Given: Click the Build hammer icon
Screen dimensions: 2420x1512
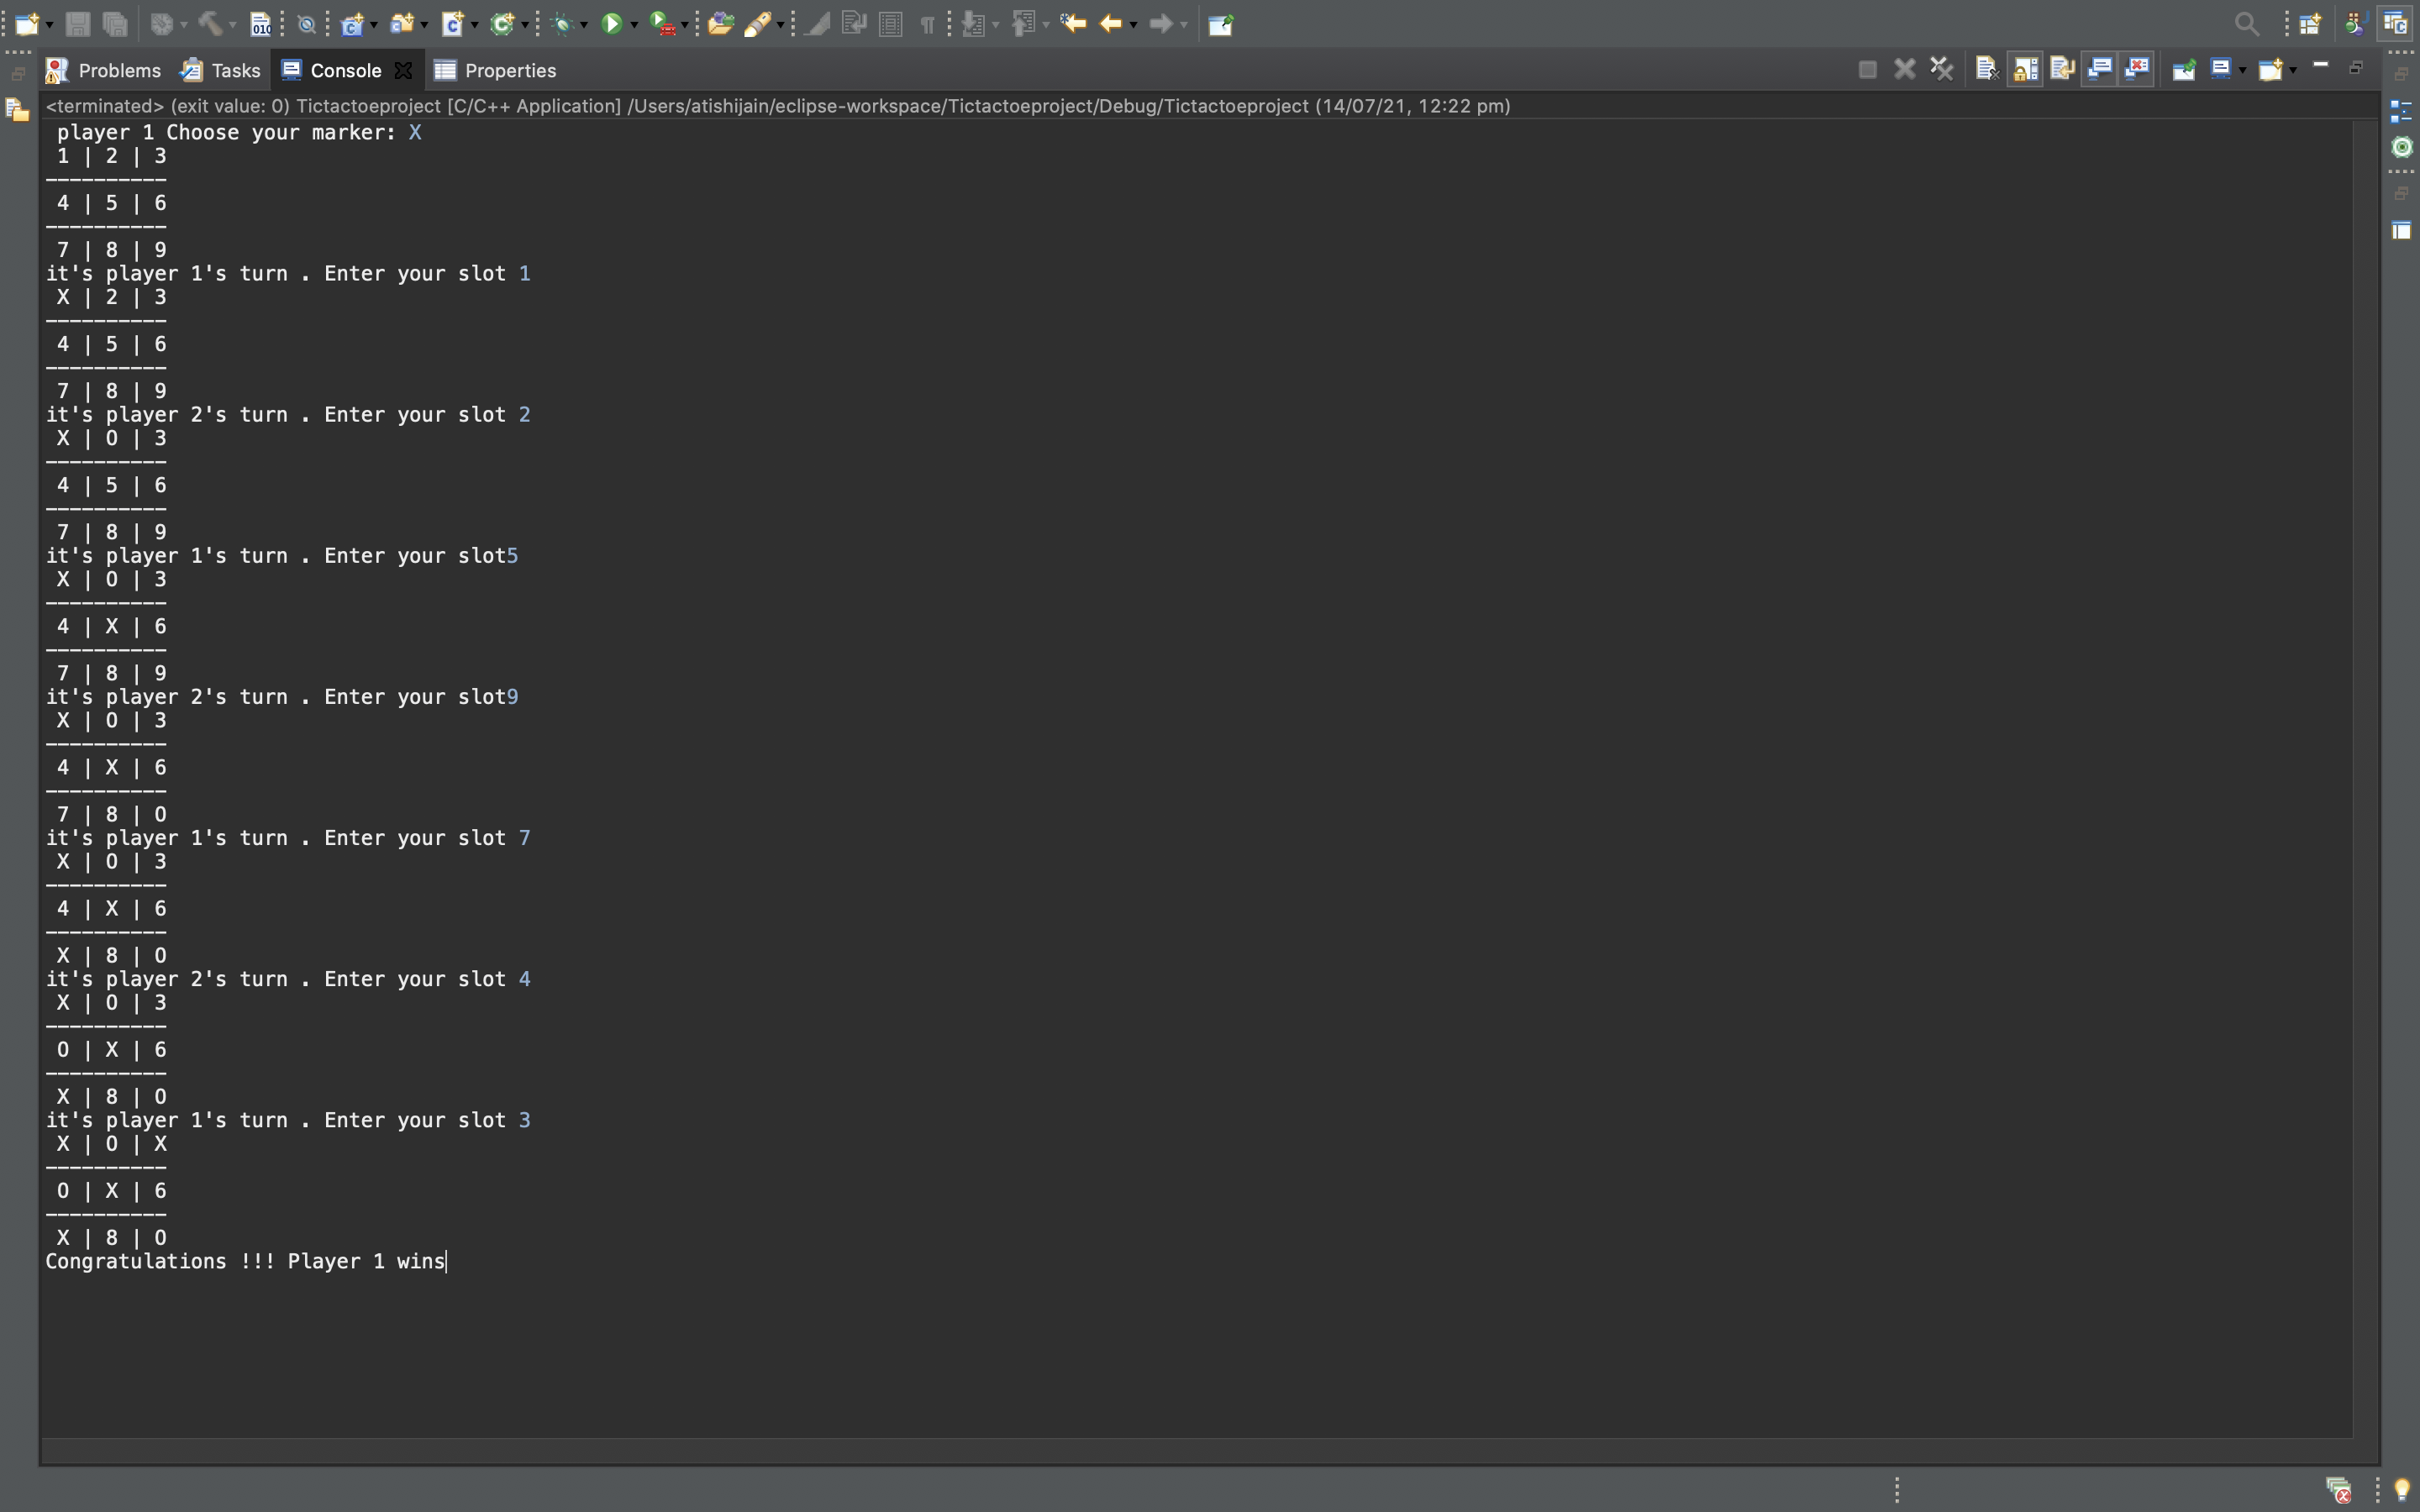Looking at the screenshot, I should [212, 24].
